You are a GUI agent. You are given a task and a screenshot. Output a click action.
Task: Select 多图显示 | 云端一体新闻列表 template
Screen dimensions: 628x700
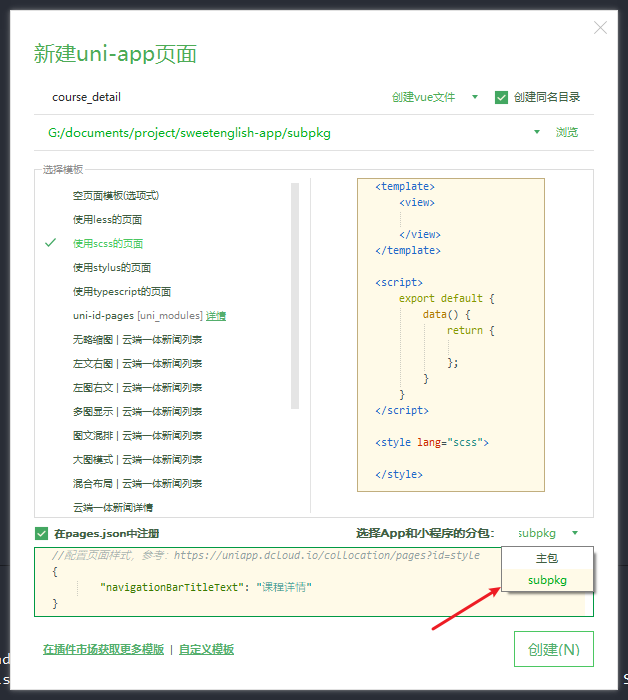pyautogui.click(x=137, y=412)
